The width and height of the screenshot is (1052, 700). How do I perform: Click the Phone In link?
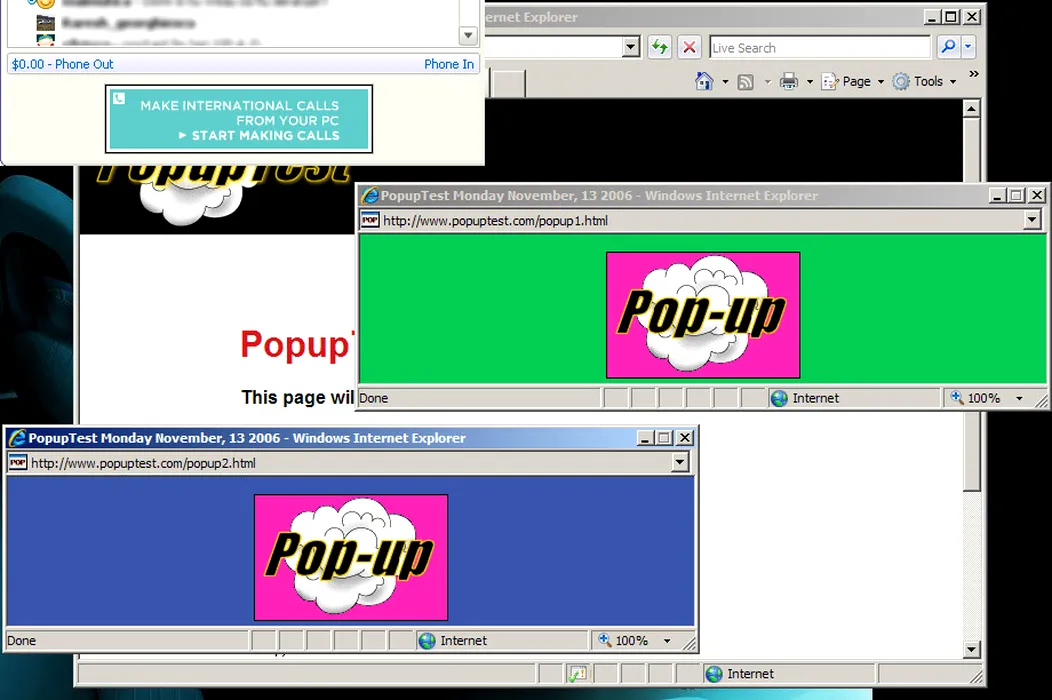(449, 64)
